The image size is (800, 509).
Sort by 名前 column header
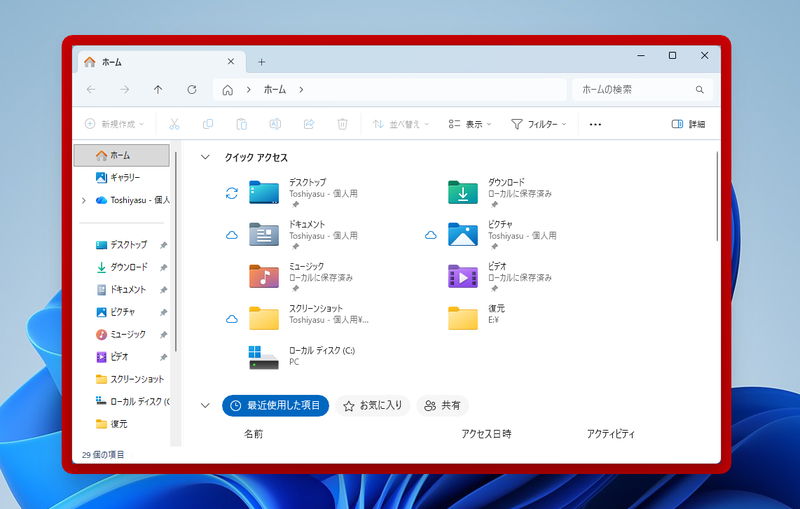coord(254,434)
